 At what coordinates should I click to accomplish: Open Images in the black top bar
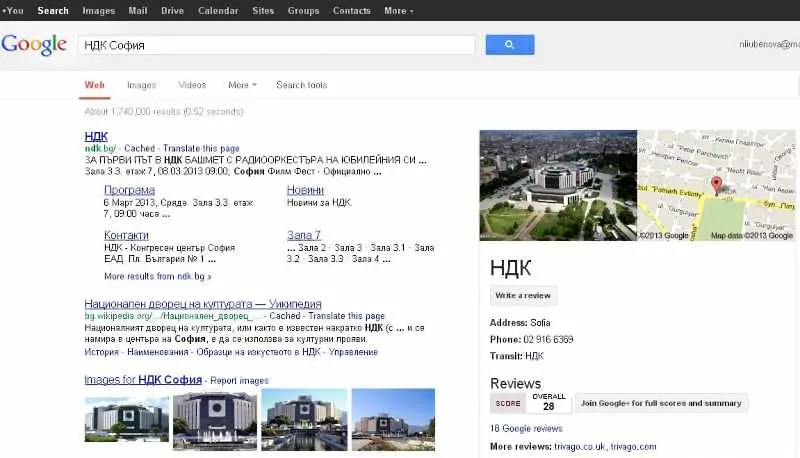point(98,11)
